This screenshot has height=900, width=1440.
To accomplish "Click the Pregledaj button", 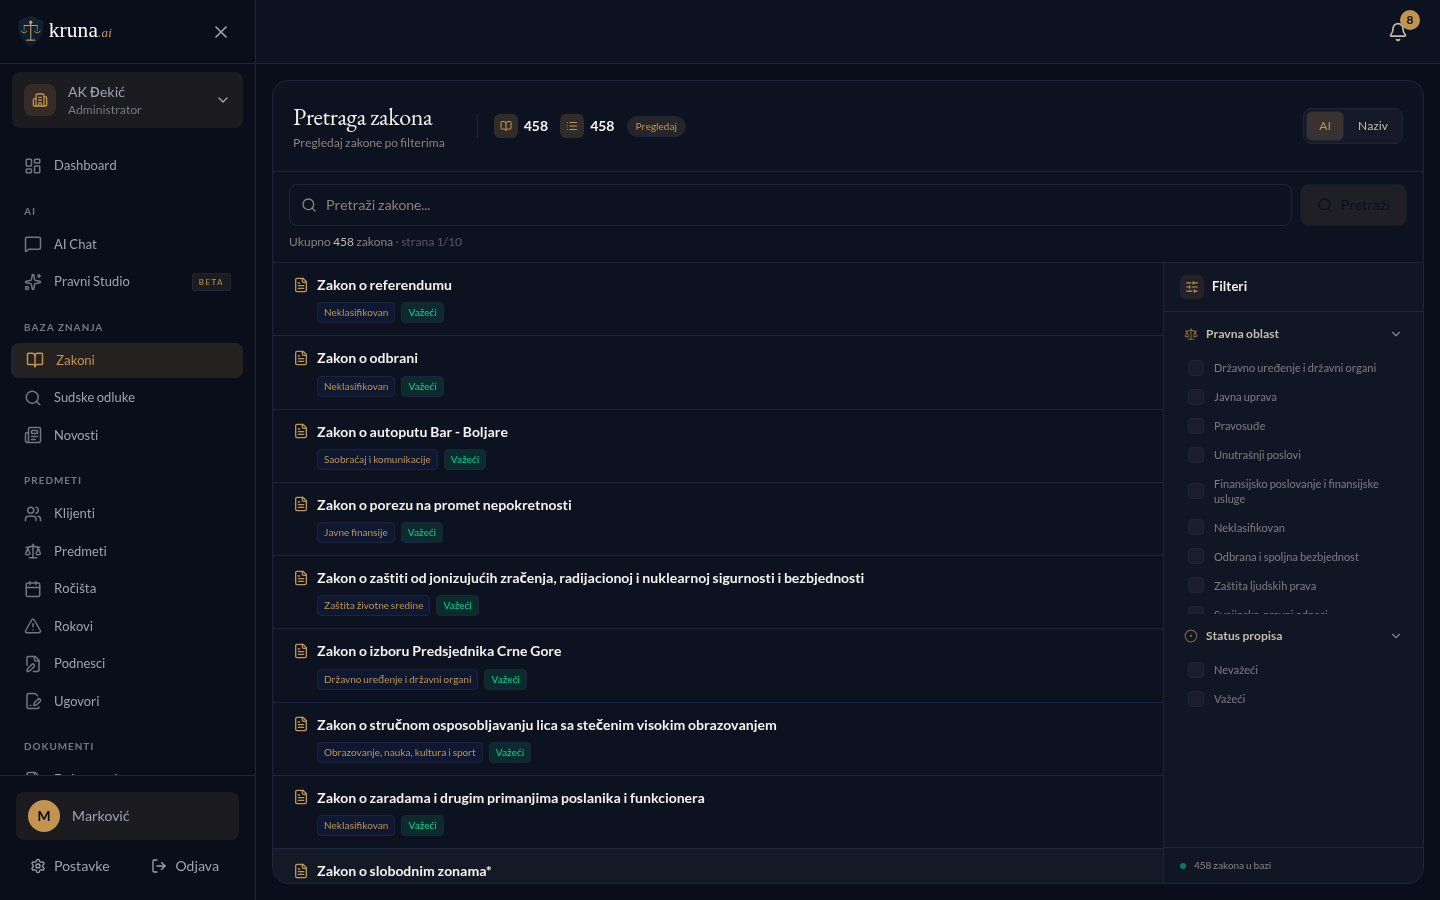I will (x=656, y=127).
